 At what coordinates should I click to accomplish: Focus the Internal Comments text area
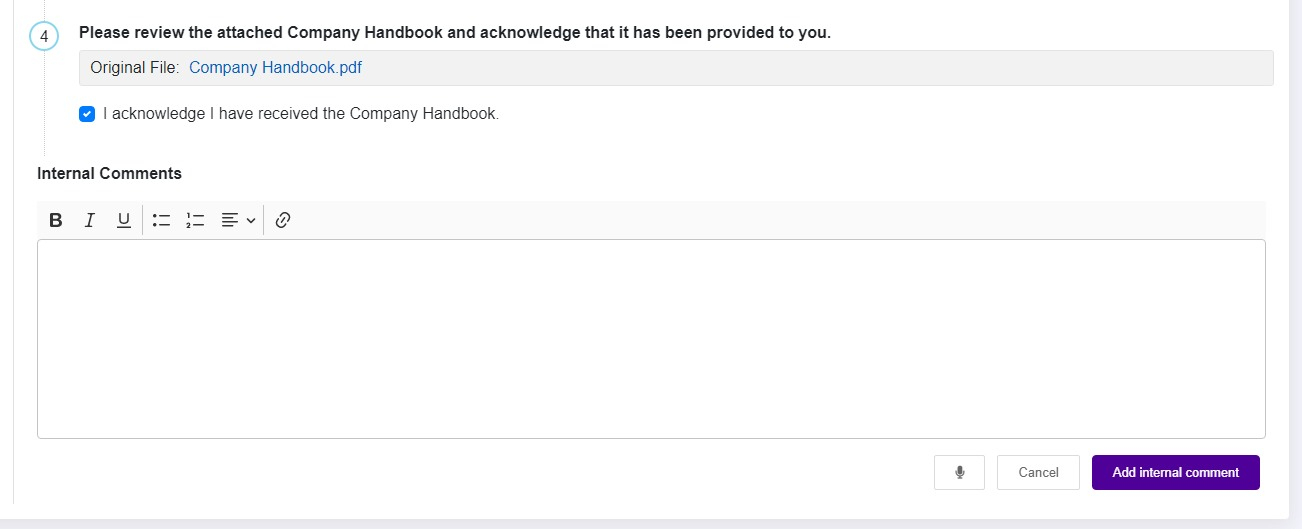pyautogui.click(x=651, y=338)
